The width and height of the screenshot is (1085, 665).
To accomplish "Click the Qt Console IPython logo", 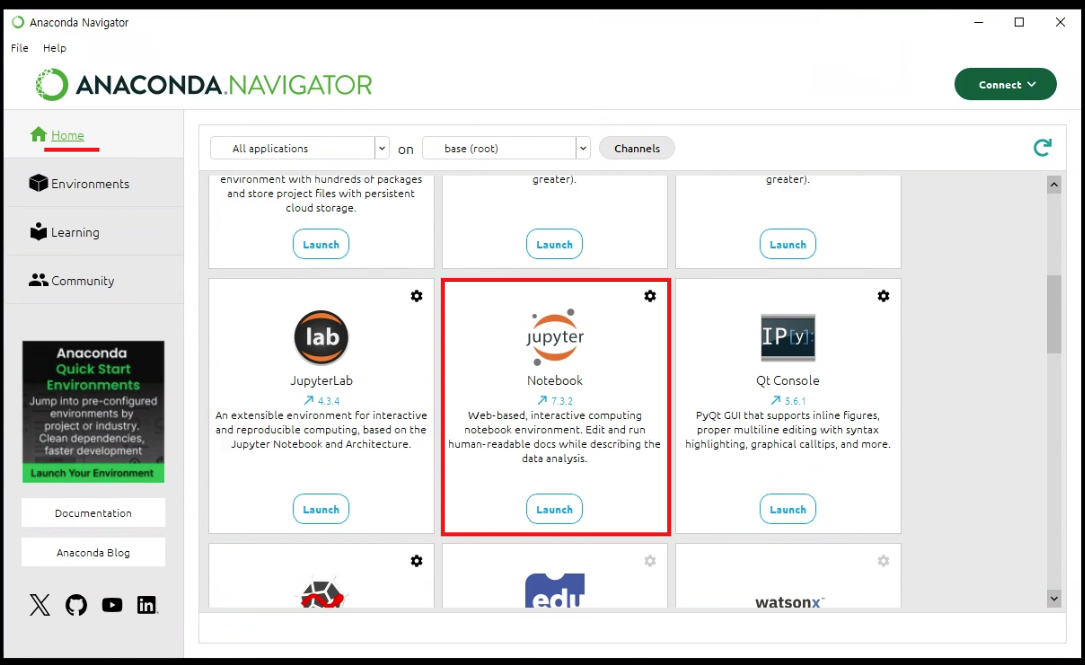I will coord(787,337).
